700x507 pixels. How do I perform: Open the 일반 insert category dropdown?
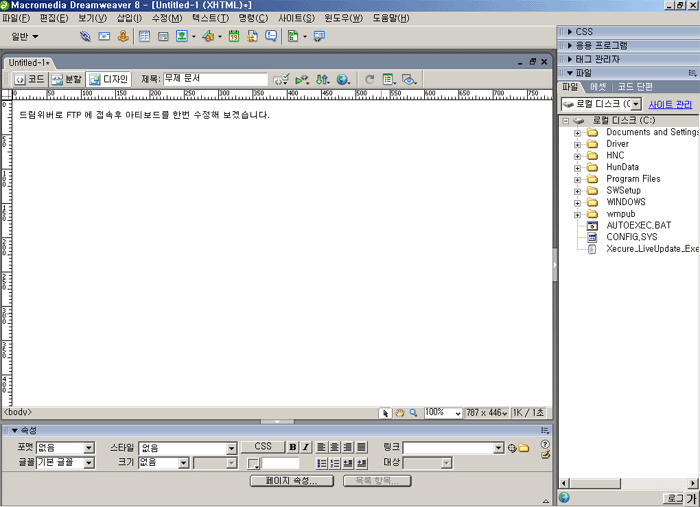point(25,37)
